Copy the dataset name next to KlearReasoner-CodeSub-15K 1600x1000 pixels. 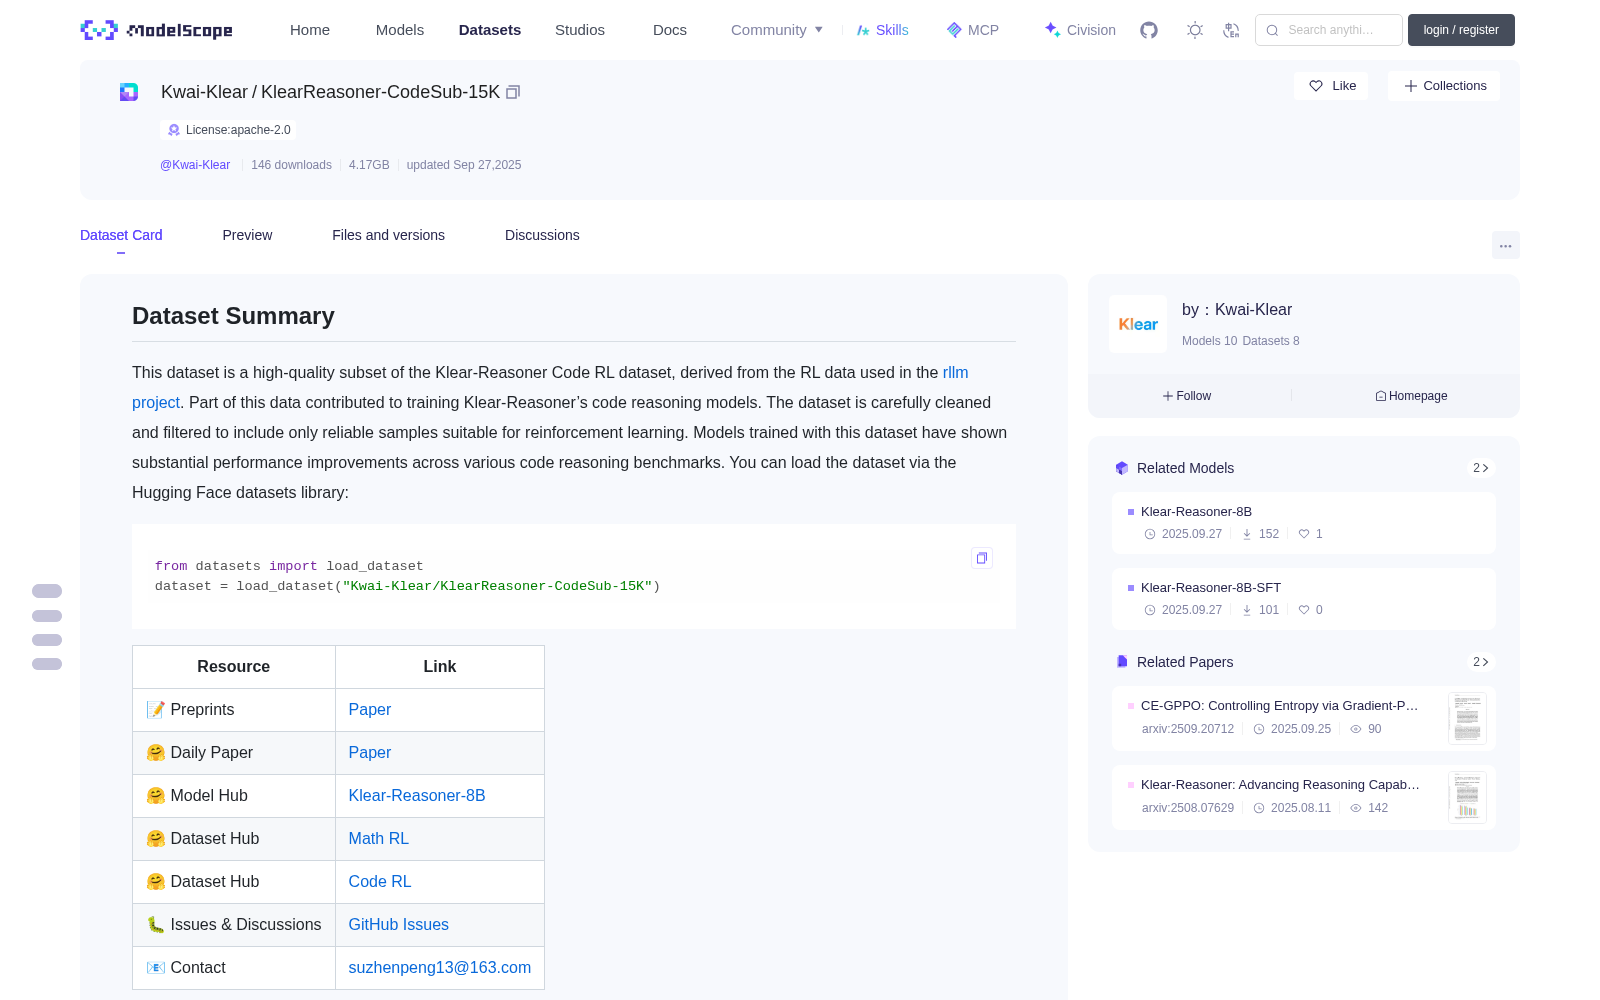point(513,92)
